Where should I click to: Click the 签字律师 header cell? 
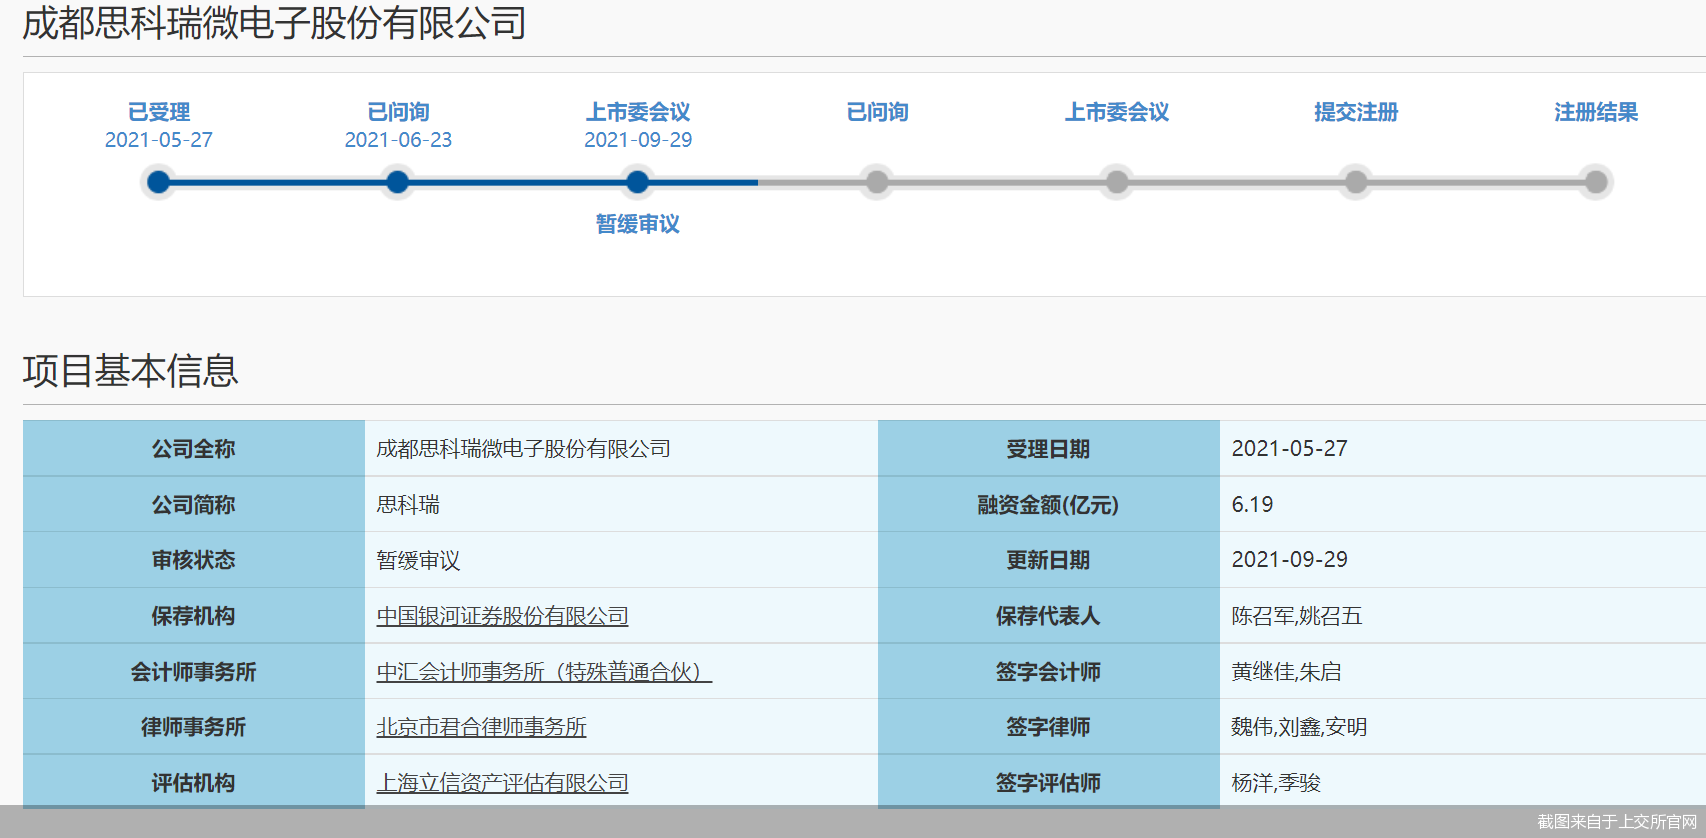1049,727
